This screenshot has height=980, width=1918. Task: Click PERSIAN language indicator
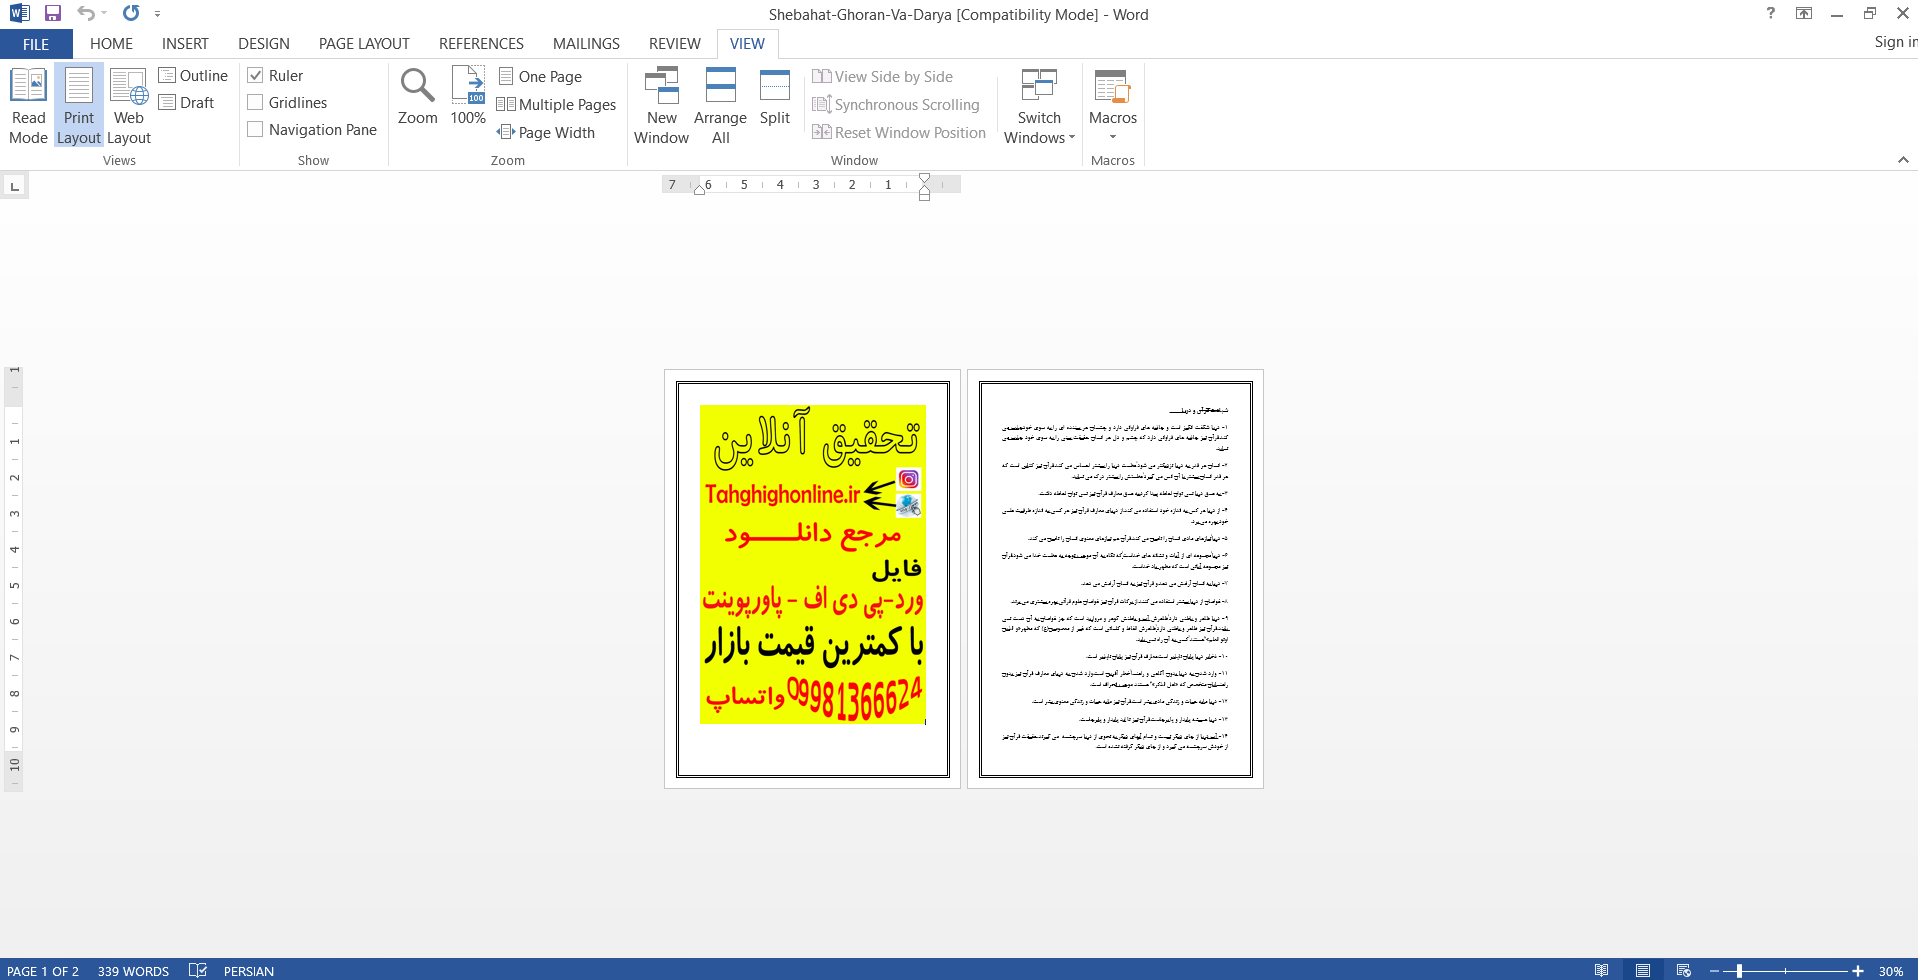(x=249, y=971)
